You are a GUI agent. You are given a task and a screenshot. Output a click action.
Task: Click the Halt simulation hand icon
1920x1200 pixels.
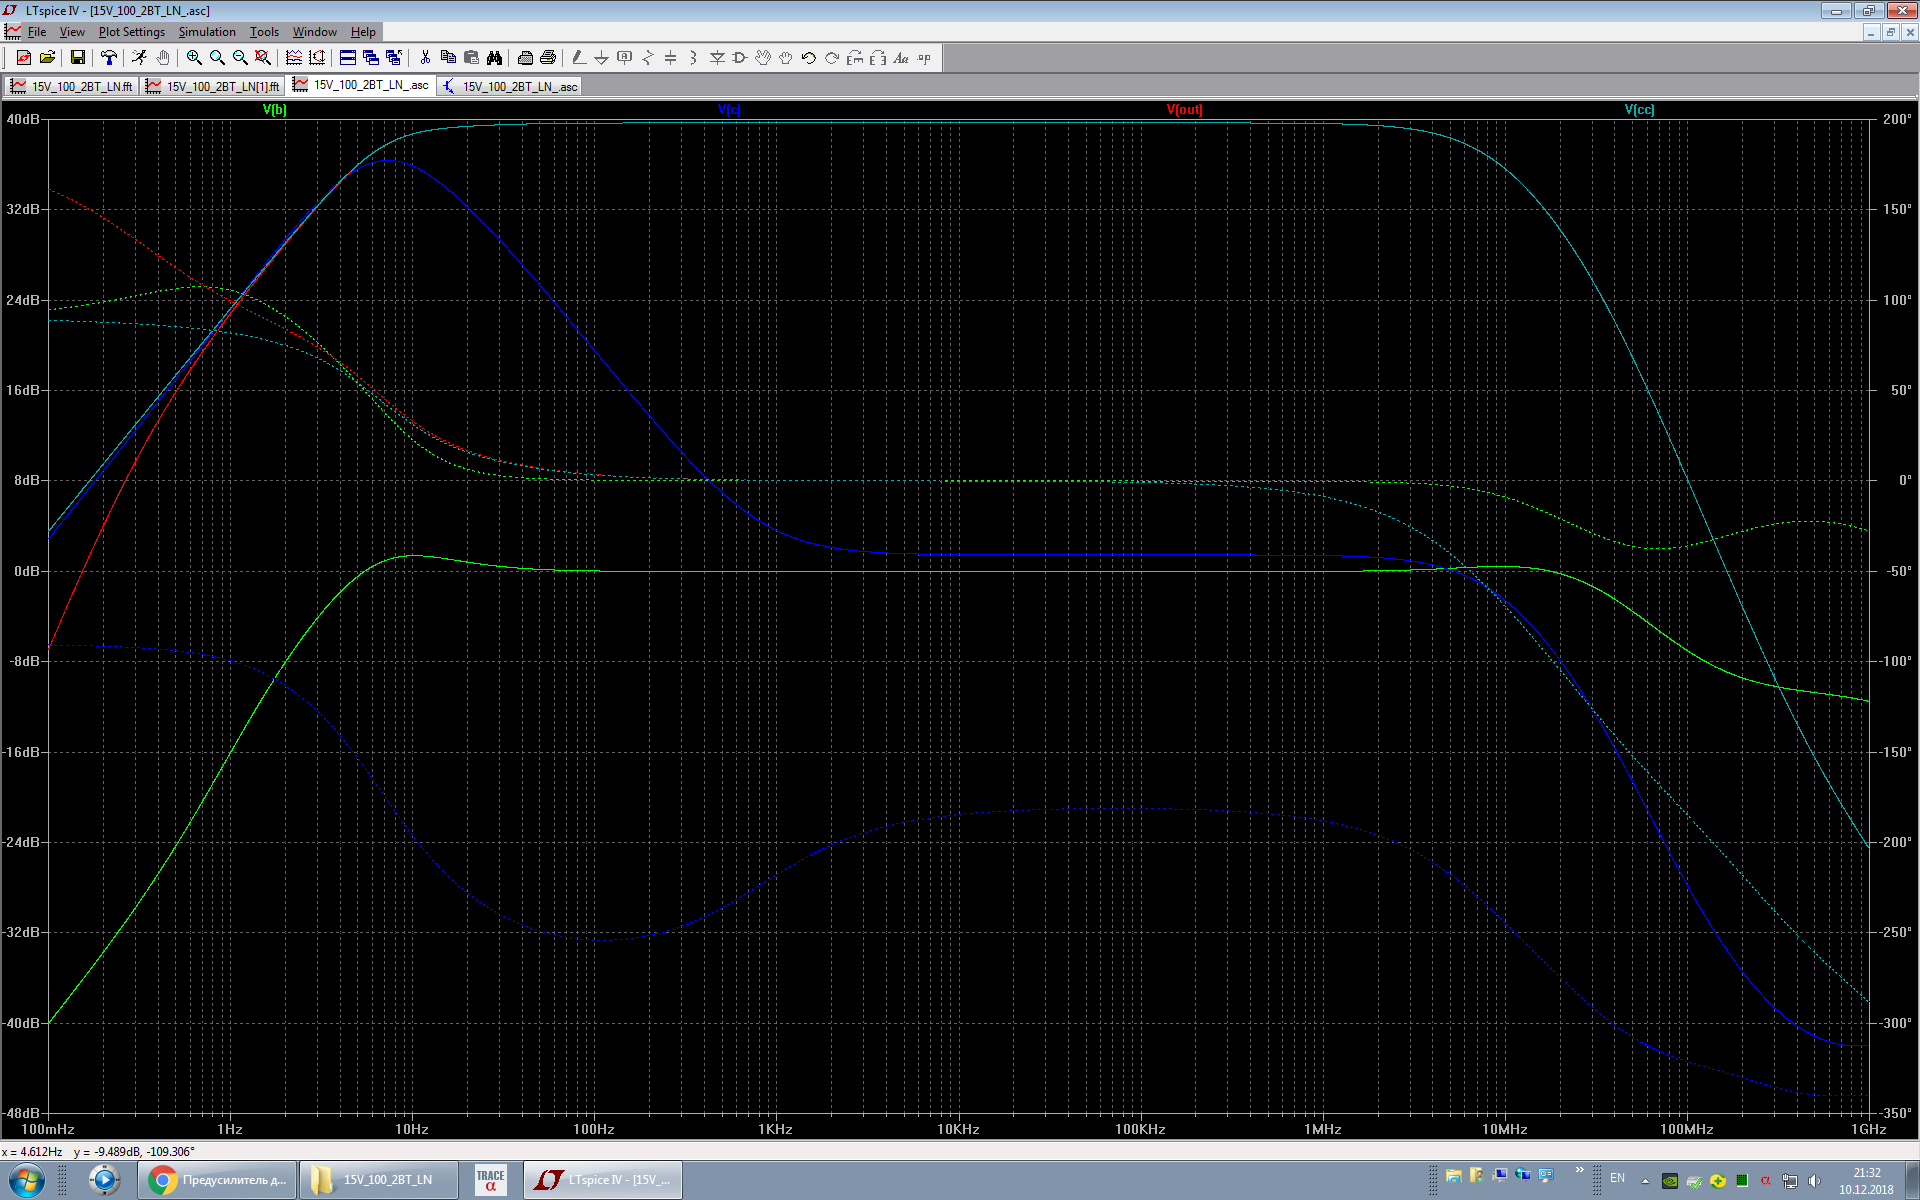coord(163,58)
